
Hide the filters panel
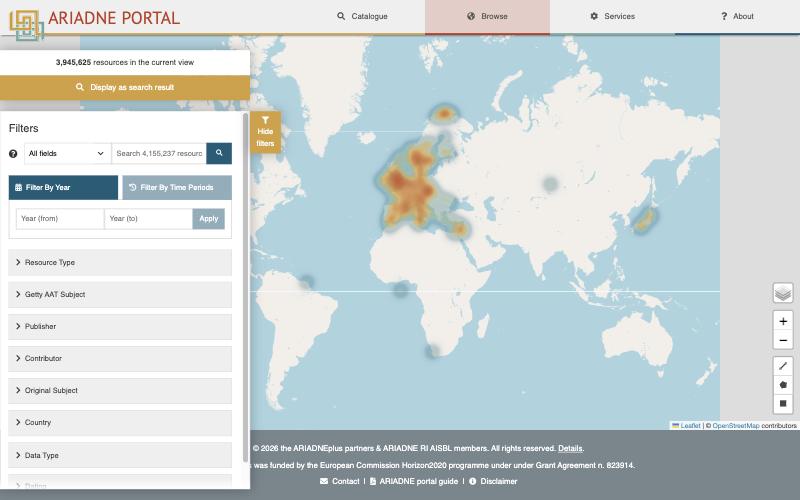(265, 132)
